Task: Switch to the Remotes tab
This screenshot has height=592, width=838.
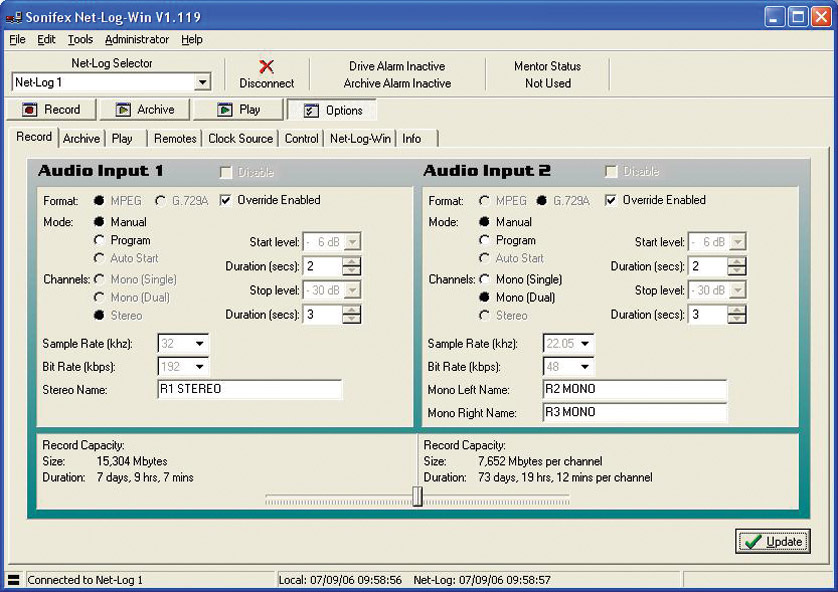Action: [x=175, y=139]
